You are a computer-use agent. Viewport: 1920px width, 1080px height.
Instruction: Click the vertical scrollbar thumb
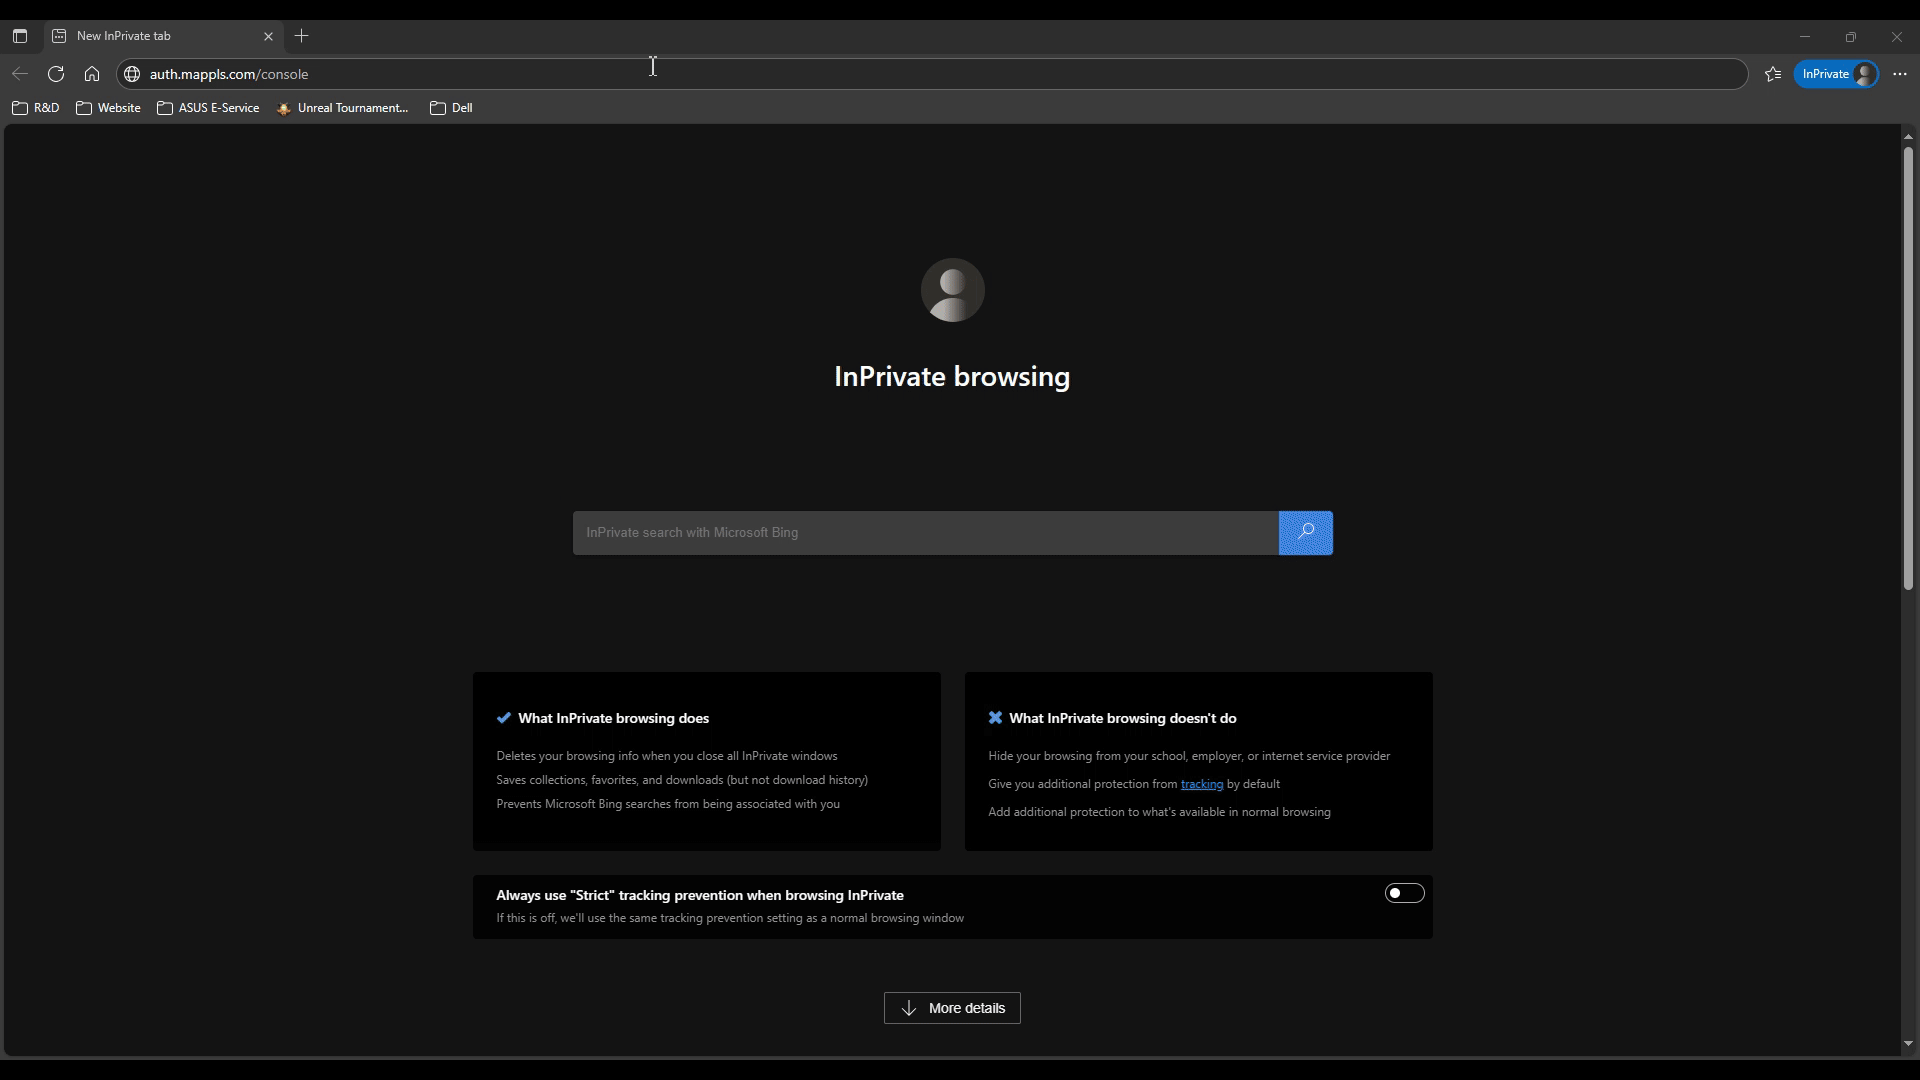click(x=1908, y=368)
